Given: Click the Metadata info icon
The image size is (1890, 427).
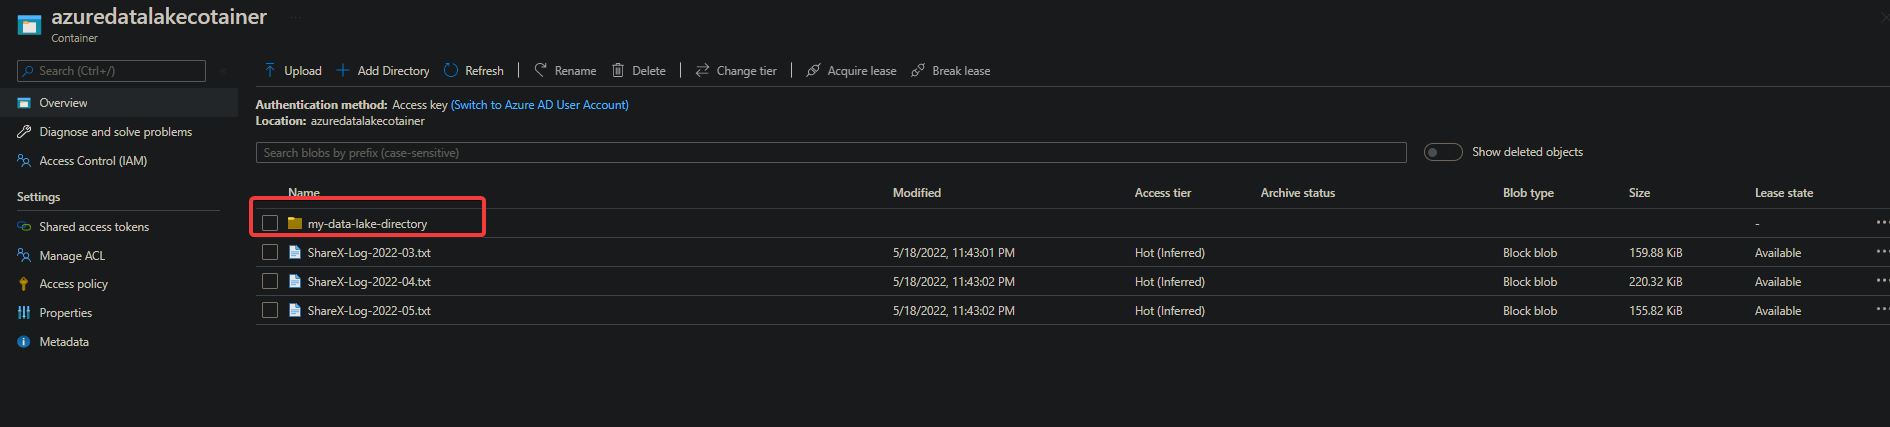Looking at the screenshot, I should click(x=24, y=342).
